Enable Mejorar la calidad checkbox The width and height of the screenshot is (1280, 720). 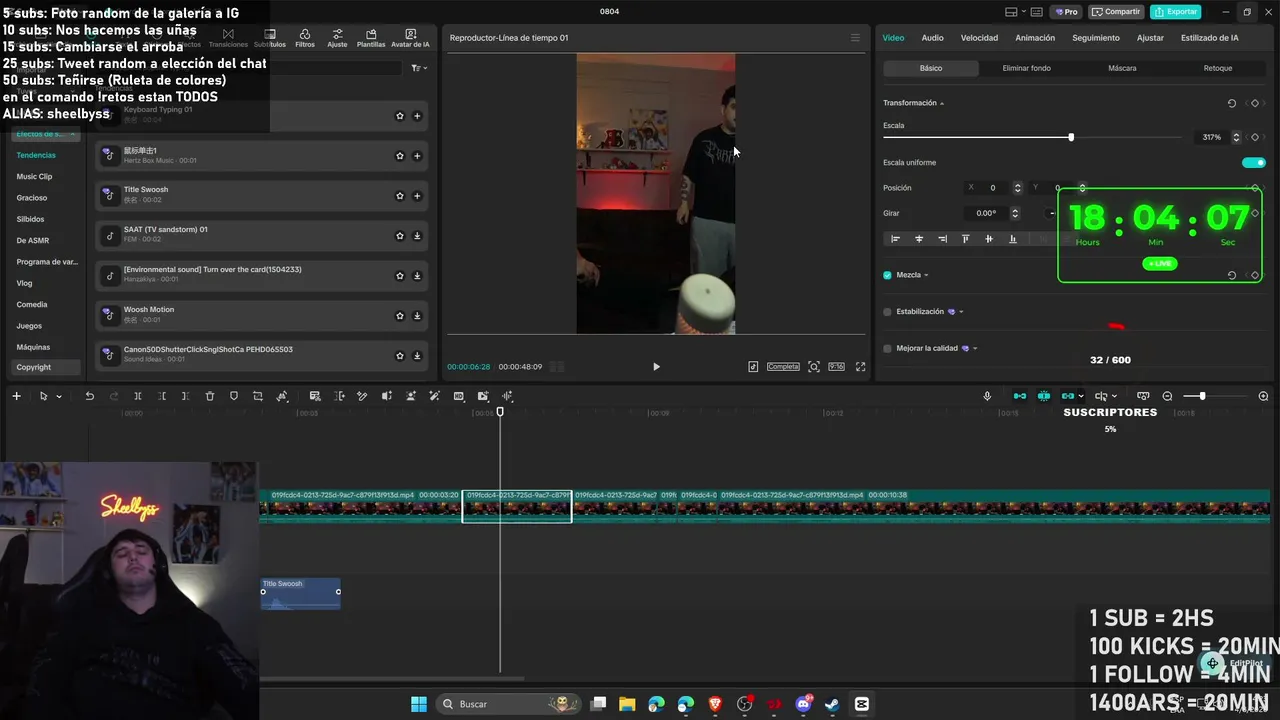pyautogui.click(x=887, y=349)
